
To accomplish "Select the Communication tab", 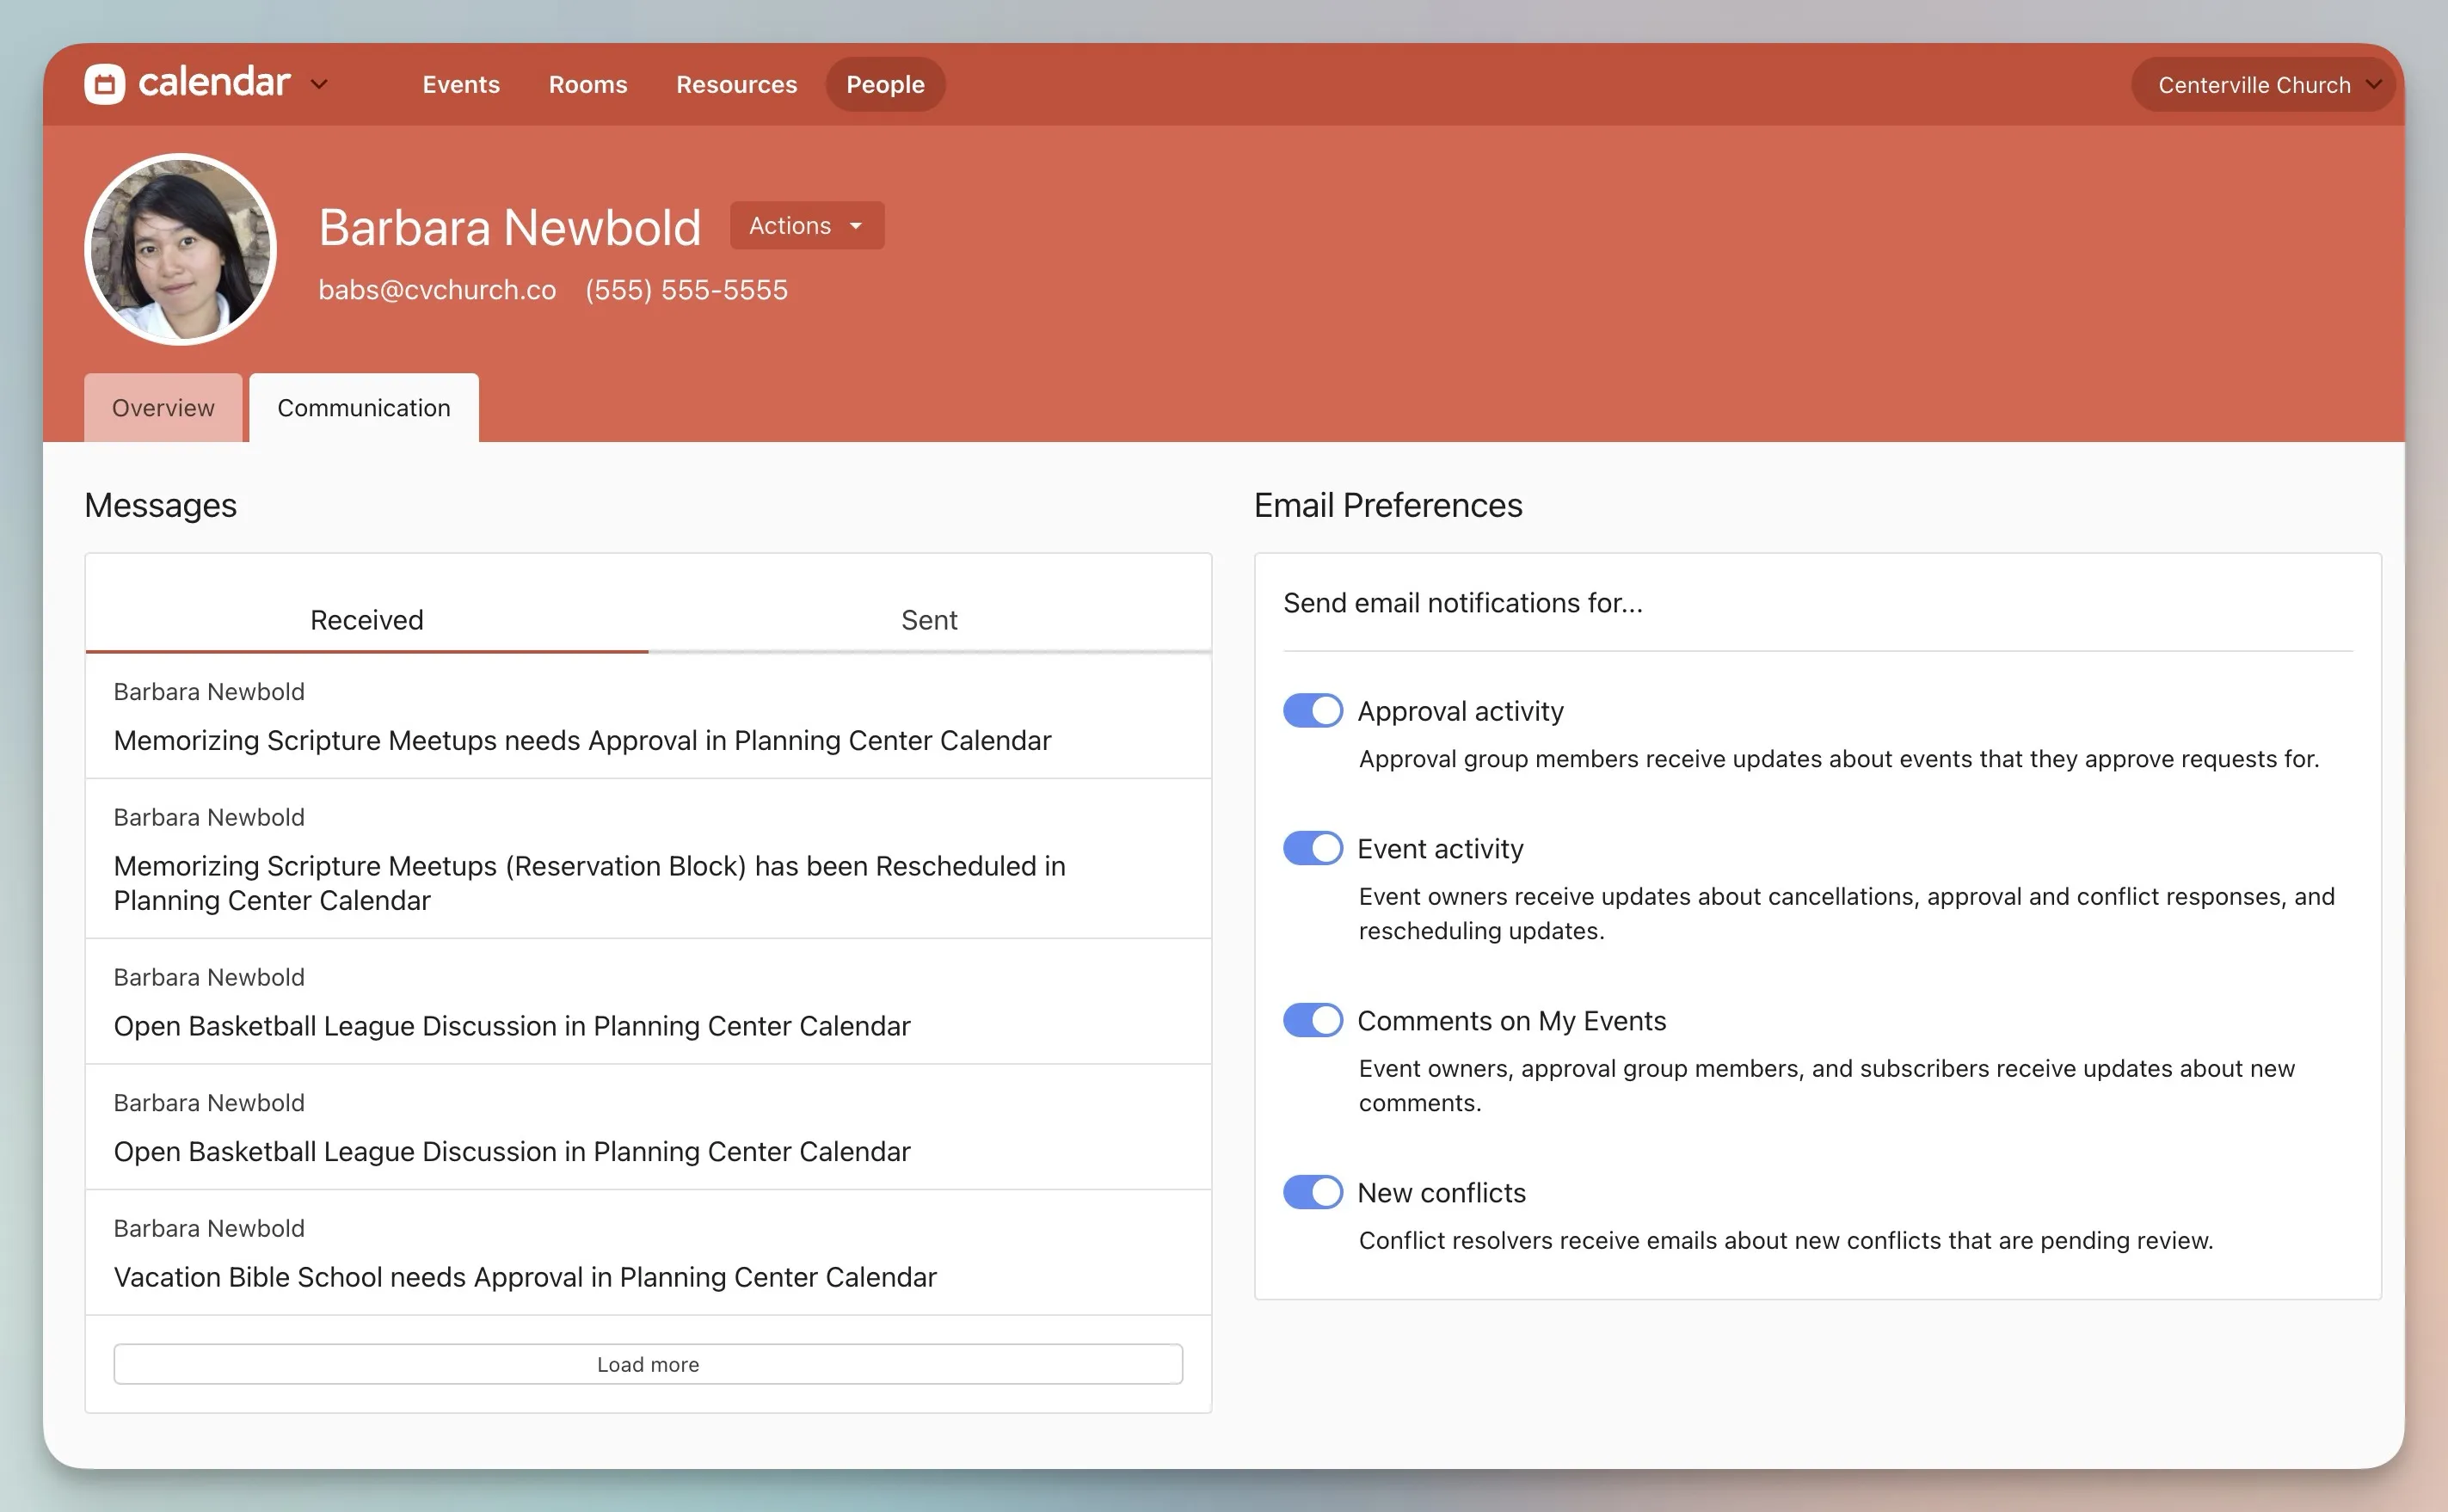I will point(364,408).
